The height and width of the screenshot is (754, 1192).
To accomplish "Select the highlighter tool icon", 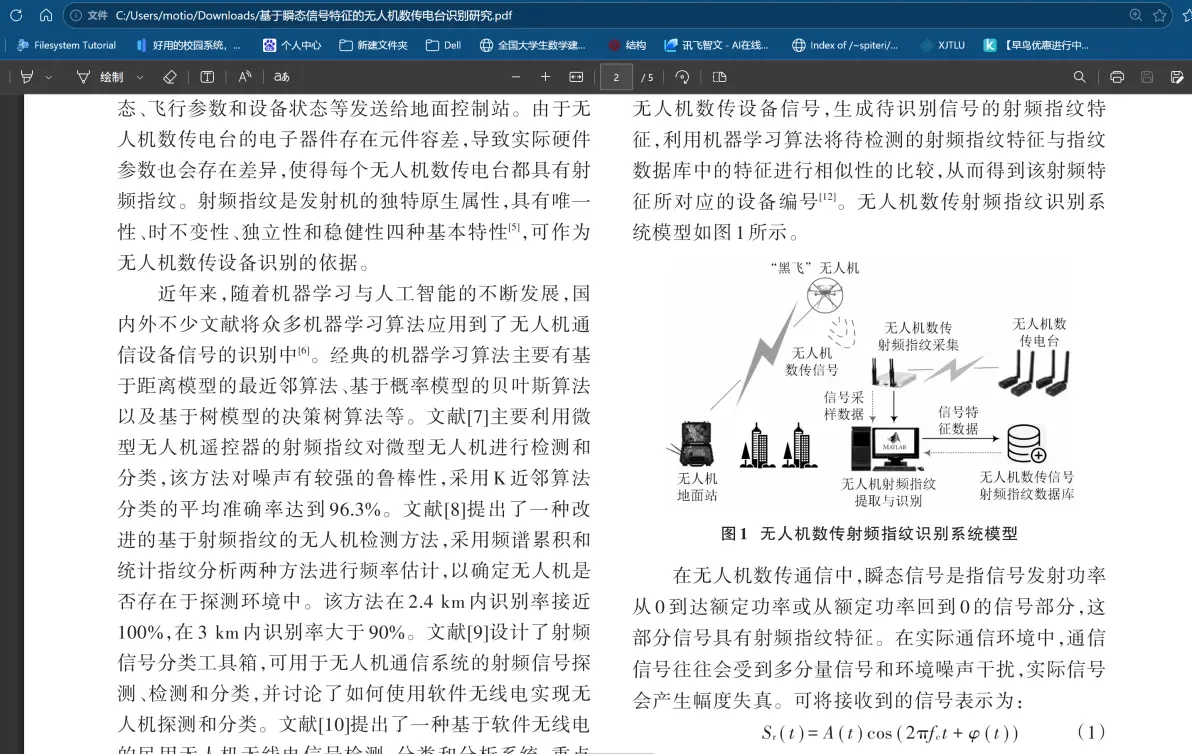I will tap(27, 77).
